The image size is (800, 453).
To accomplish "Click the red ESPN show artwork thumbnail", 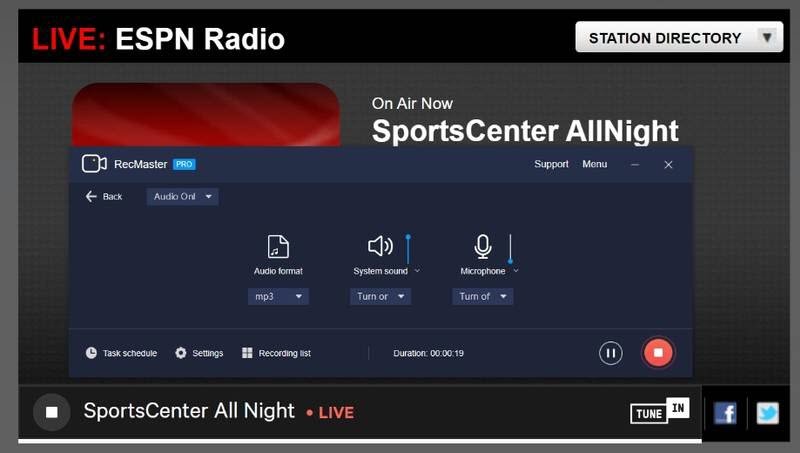I will coord(206,115).
